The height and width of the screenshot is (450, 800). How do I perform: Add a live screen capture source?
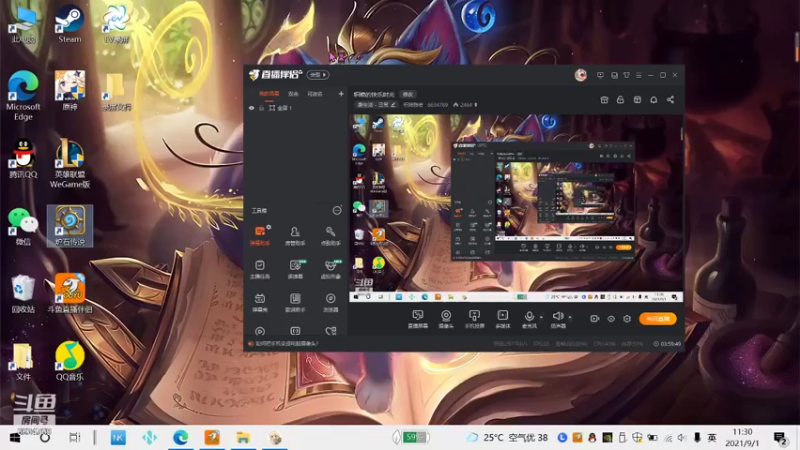tap(417, 319)
